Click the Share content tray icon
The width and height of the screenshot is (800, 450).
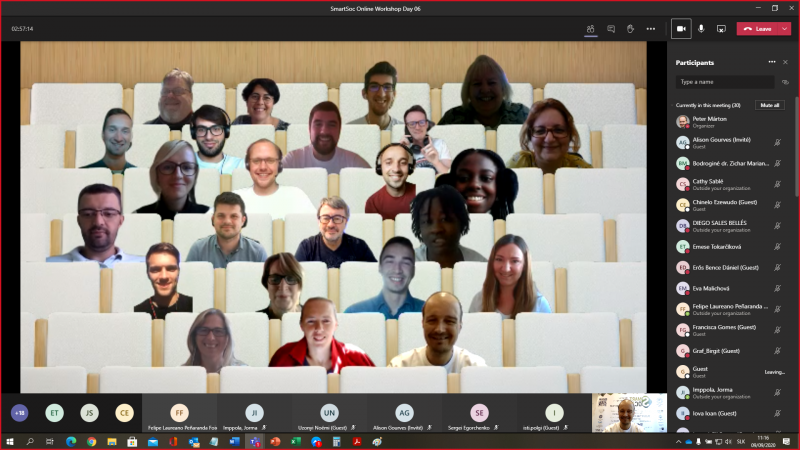click(x=721, y=29)
